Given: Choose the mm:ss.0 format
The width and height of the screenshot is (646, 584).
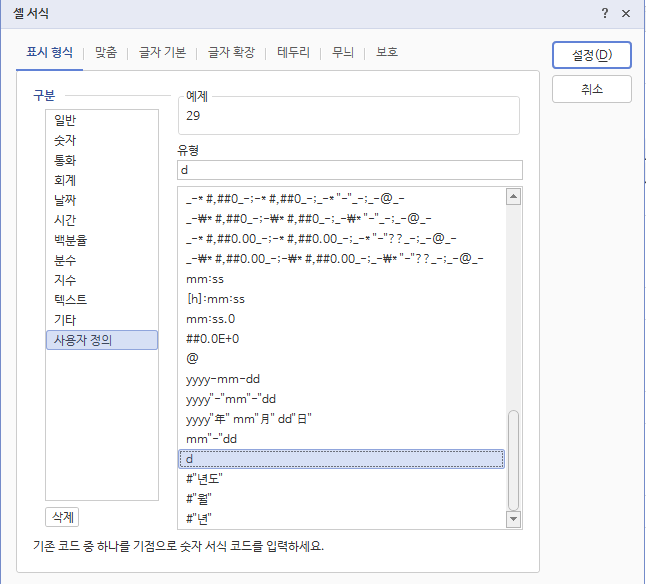Looking at the screenshot, I should (342, 319).
